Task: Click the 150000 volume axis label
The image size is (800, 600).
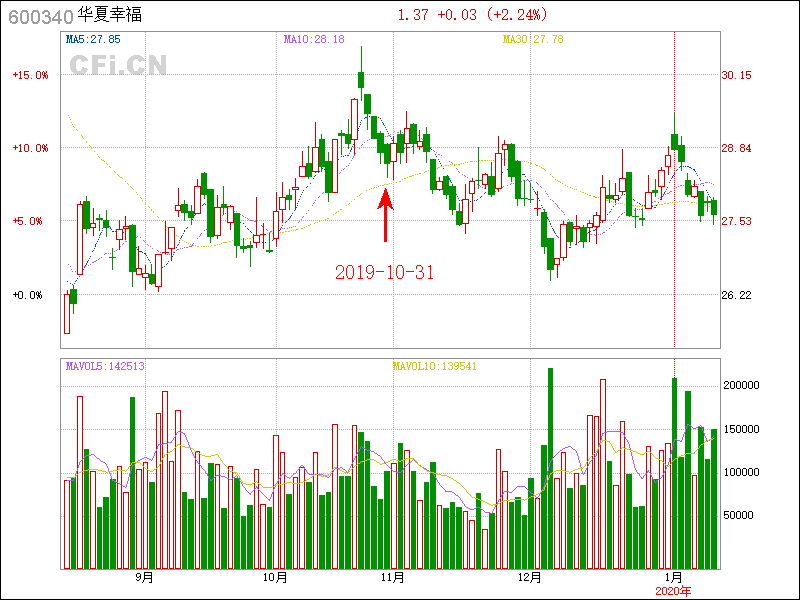Action: [741, 429]
